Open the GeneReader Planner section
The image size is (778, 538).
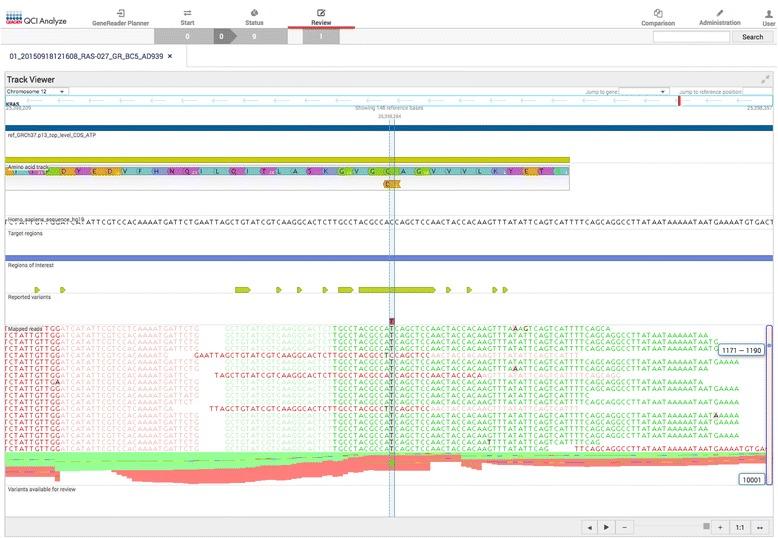click(121, 17)
